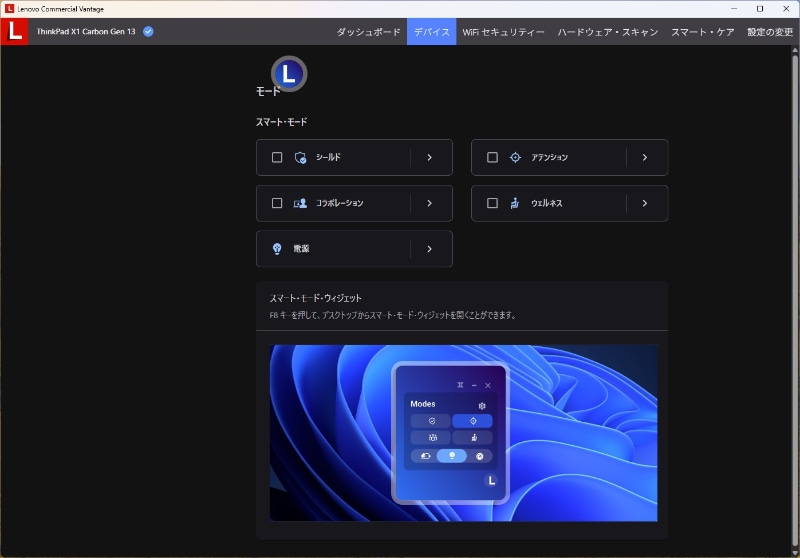This screenshot has height=558, width=800.
Task: Open コラボレーション details via chevron arrow
Action: [x=430, y=203]
